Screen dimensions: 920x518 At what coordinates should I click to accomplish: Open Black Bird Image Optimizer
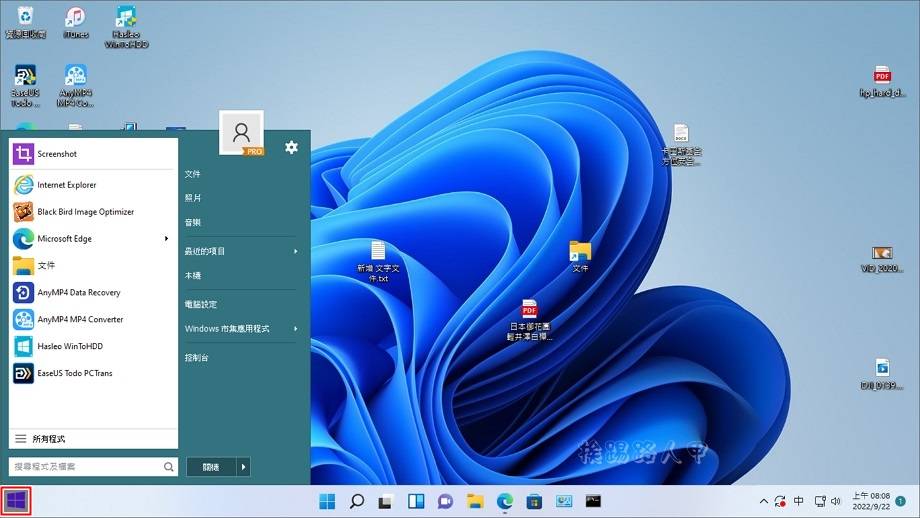click(x=85, y=212)
